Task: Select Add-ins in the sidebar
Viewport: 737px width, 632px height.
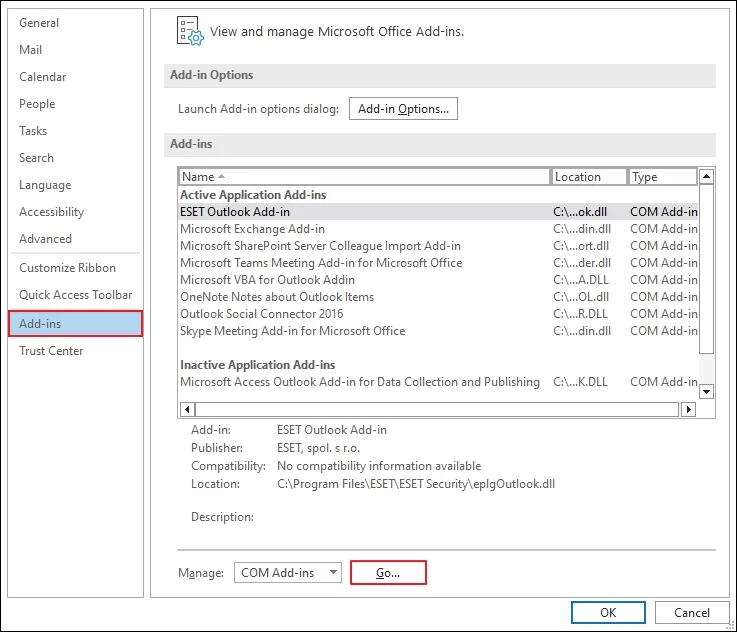Action: pos(75,324)
